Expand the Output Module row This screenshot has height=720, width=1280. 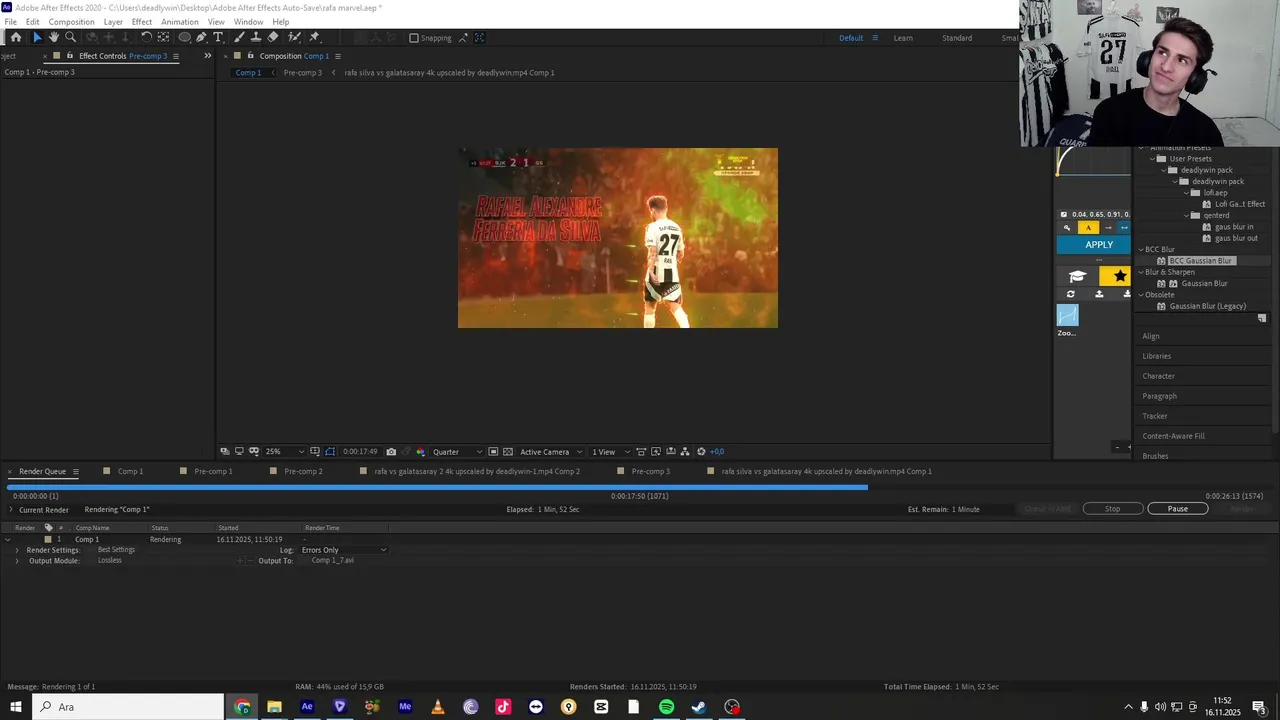(17, 561)
